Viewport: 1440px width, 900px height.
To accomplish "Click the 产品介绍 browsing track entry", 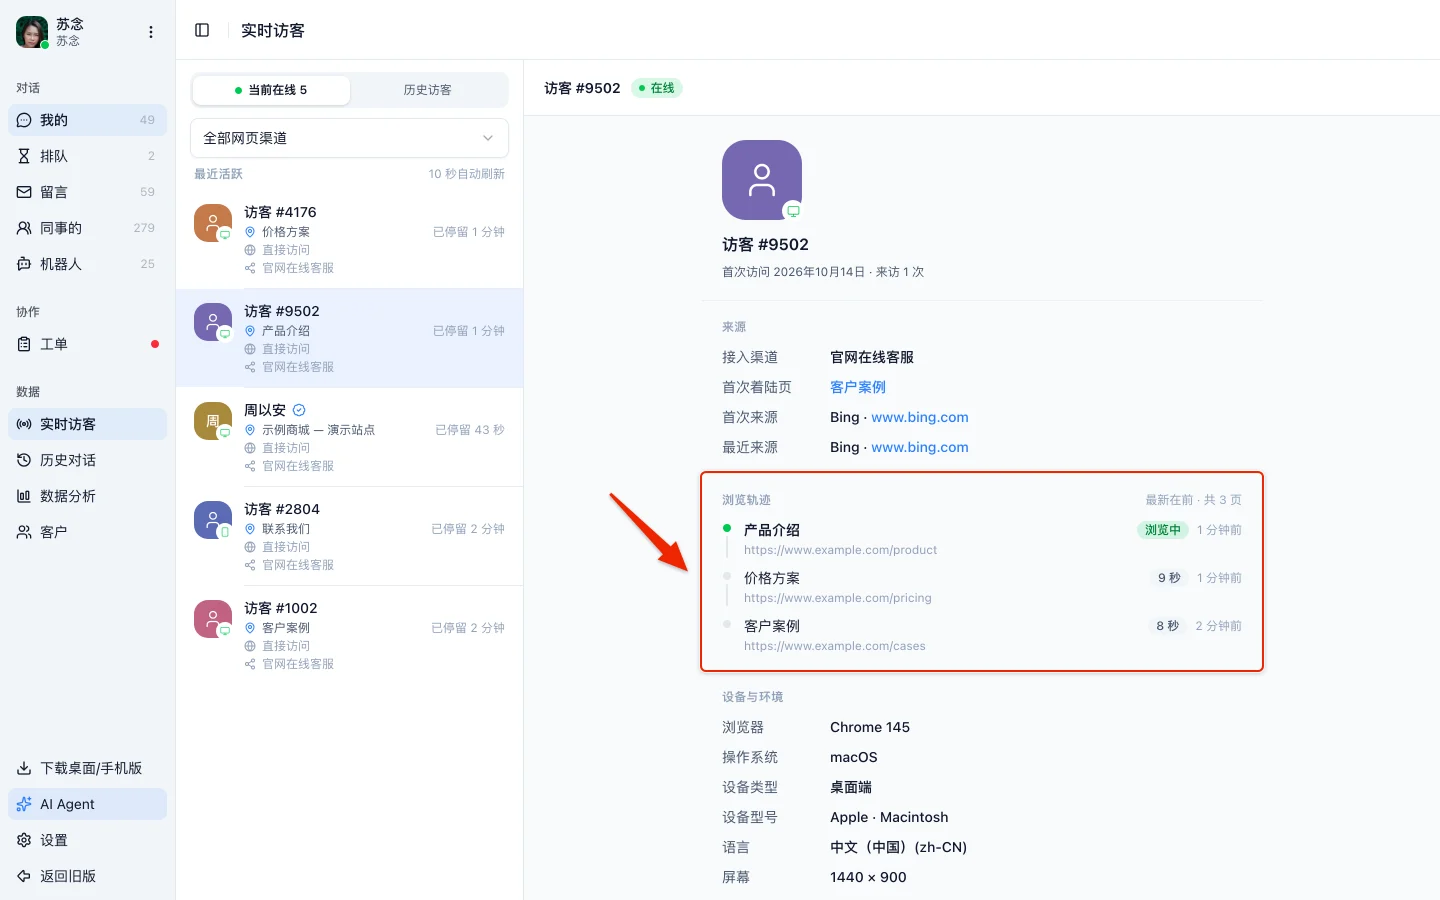I will [x=982, y=539].
